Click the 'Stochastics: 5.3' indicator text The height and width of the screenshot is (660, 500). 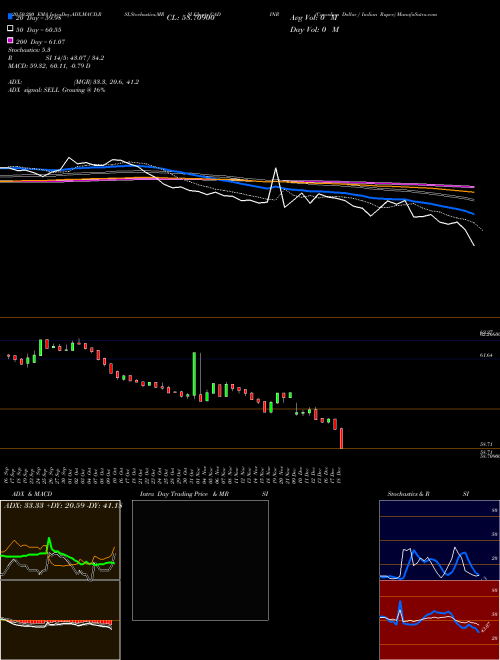tap(29, 50)
